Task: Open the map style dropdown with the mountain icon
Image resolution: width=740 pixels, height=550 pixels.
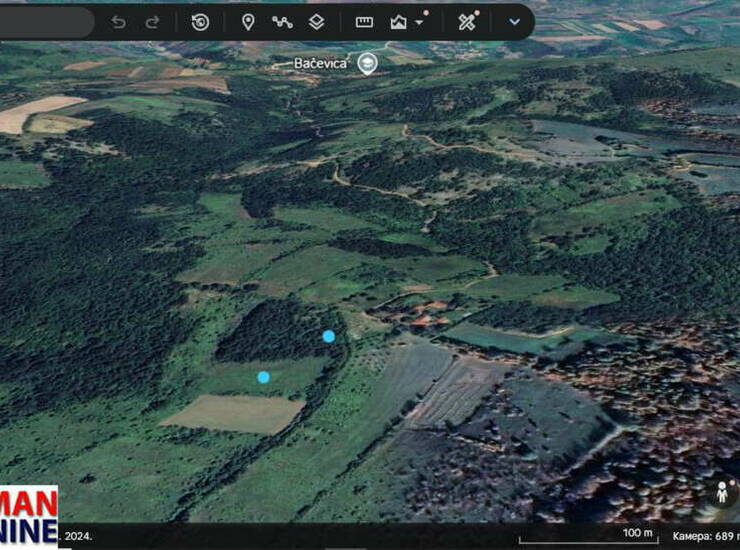Action: 404,22
